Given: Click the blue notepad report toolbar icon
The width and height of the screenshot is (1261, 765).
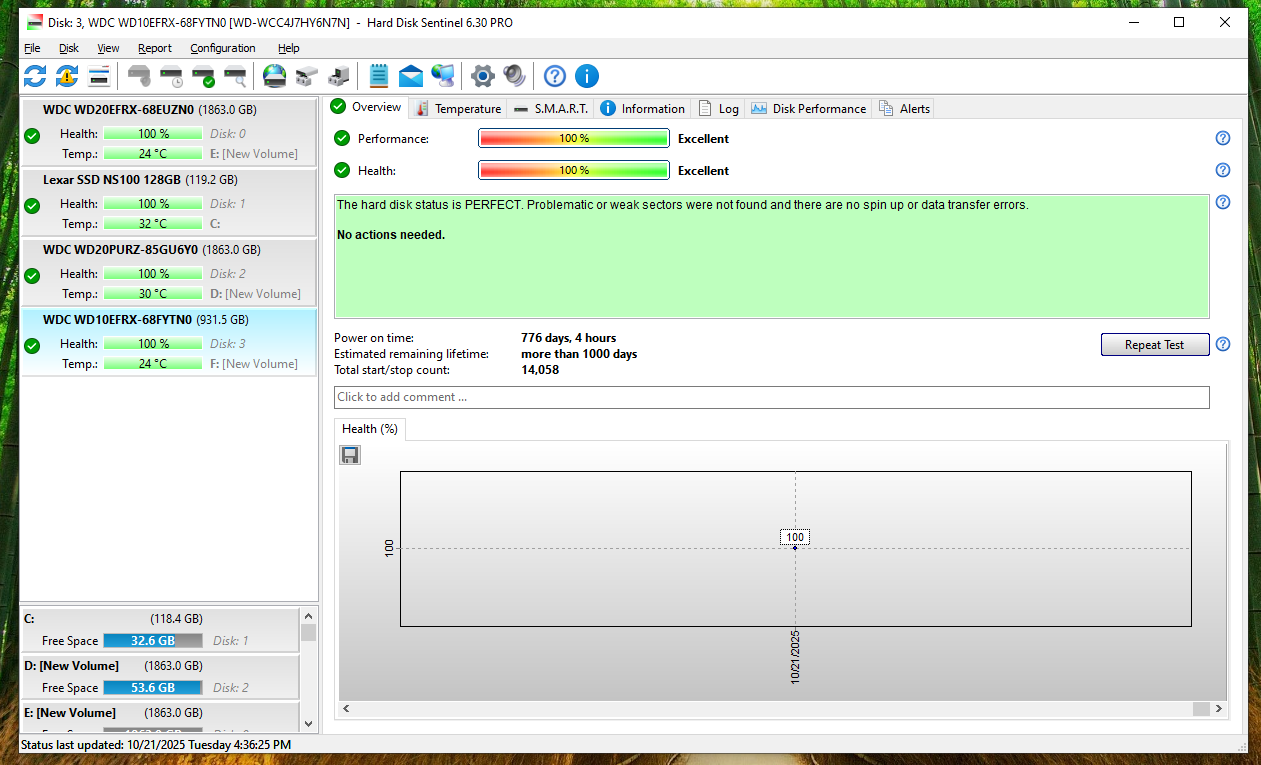Looking at the screenshot, I should [x=379, y=75].
